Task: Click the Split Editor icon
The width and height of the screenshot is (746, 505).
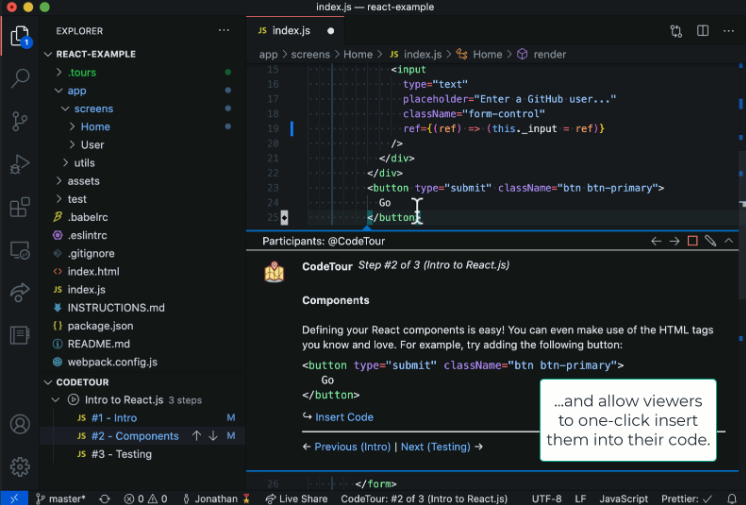Action: click(703, 31)
